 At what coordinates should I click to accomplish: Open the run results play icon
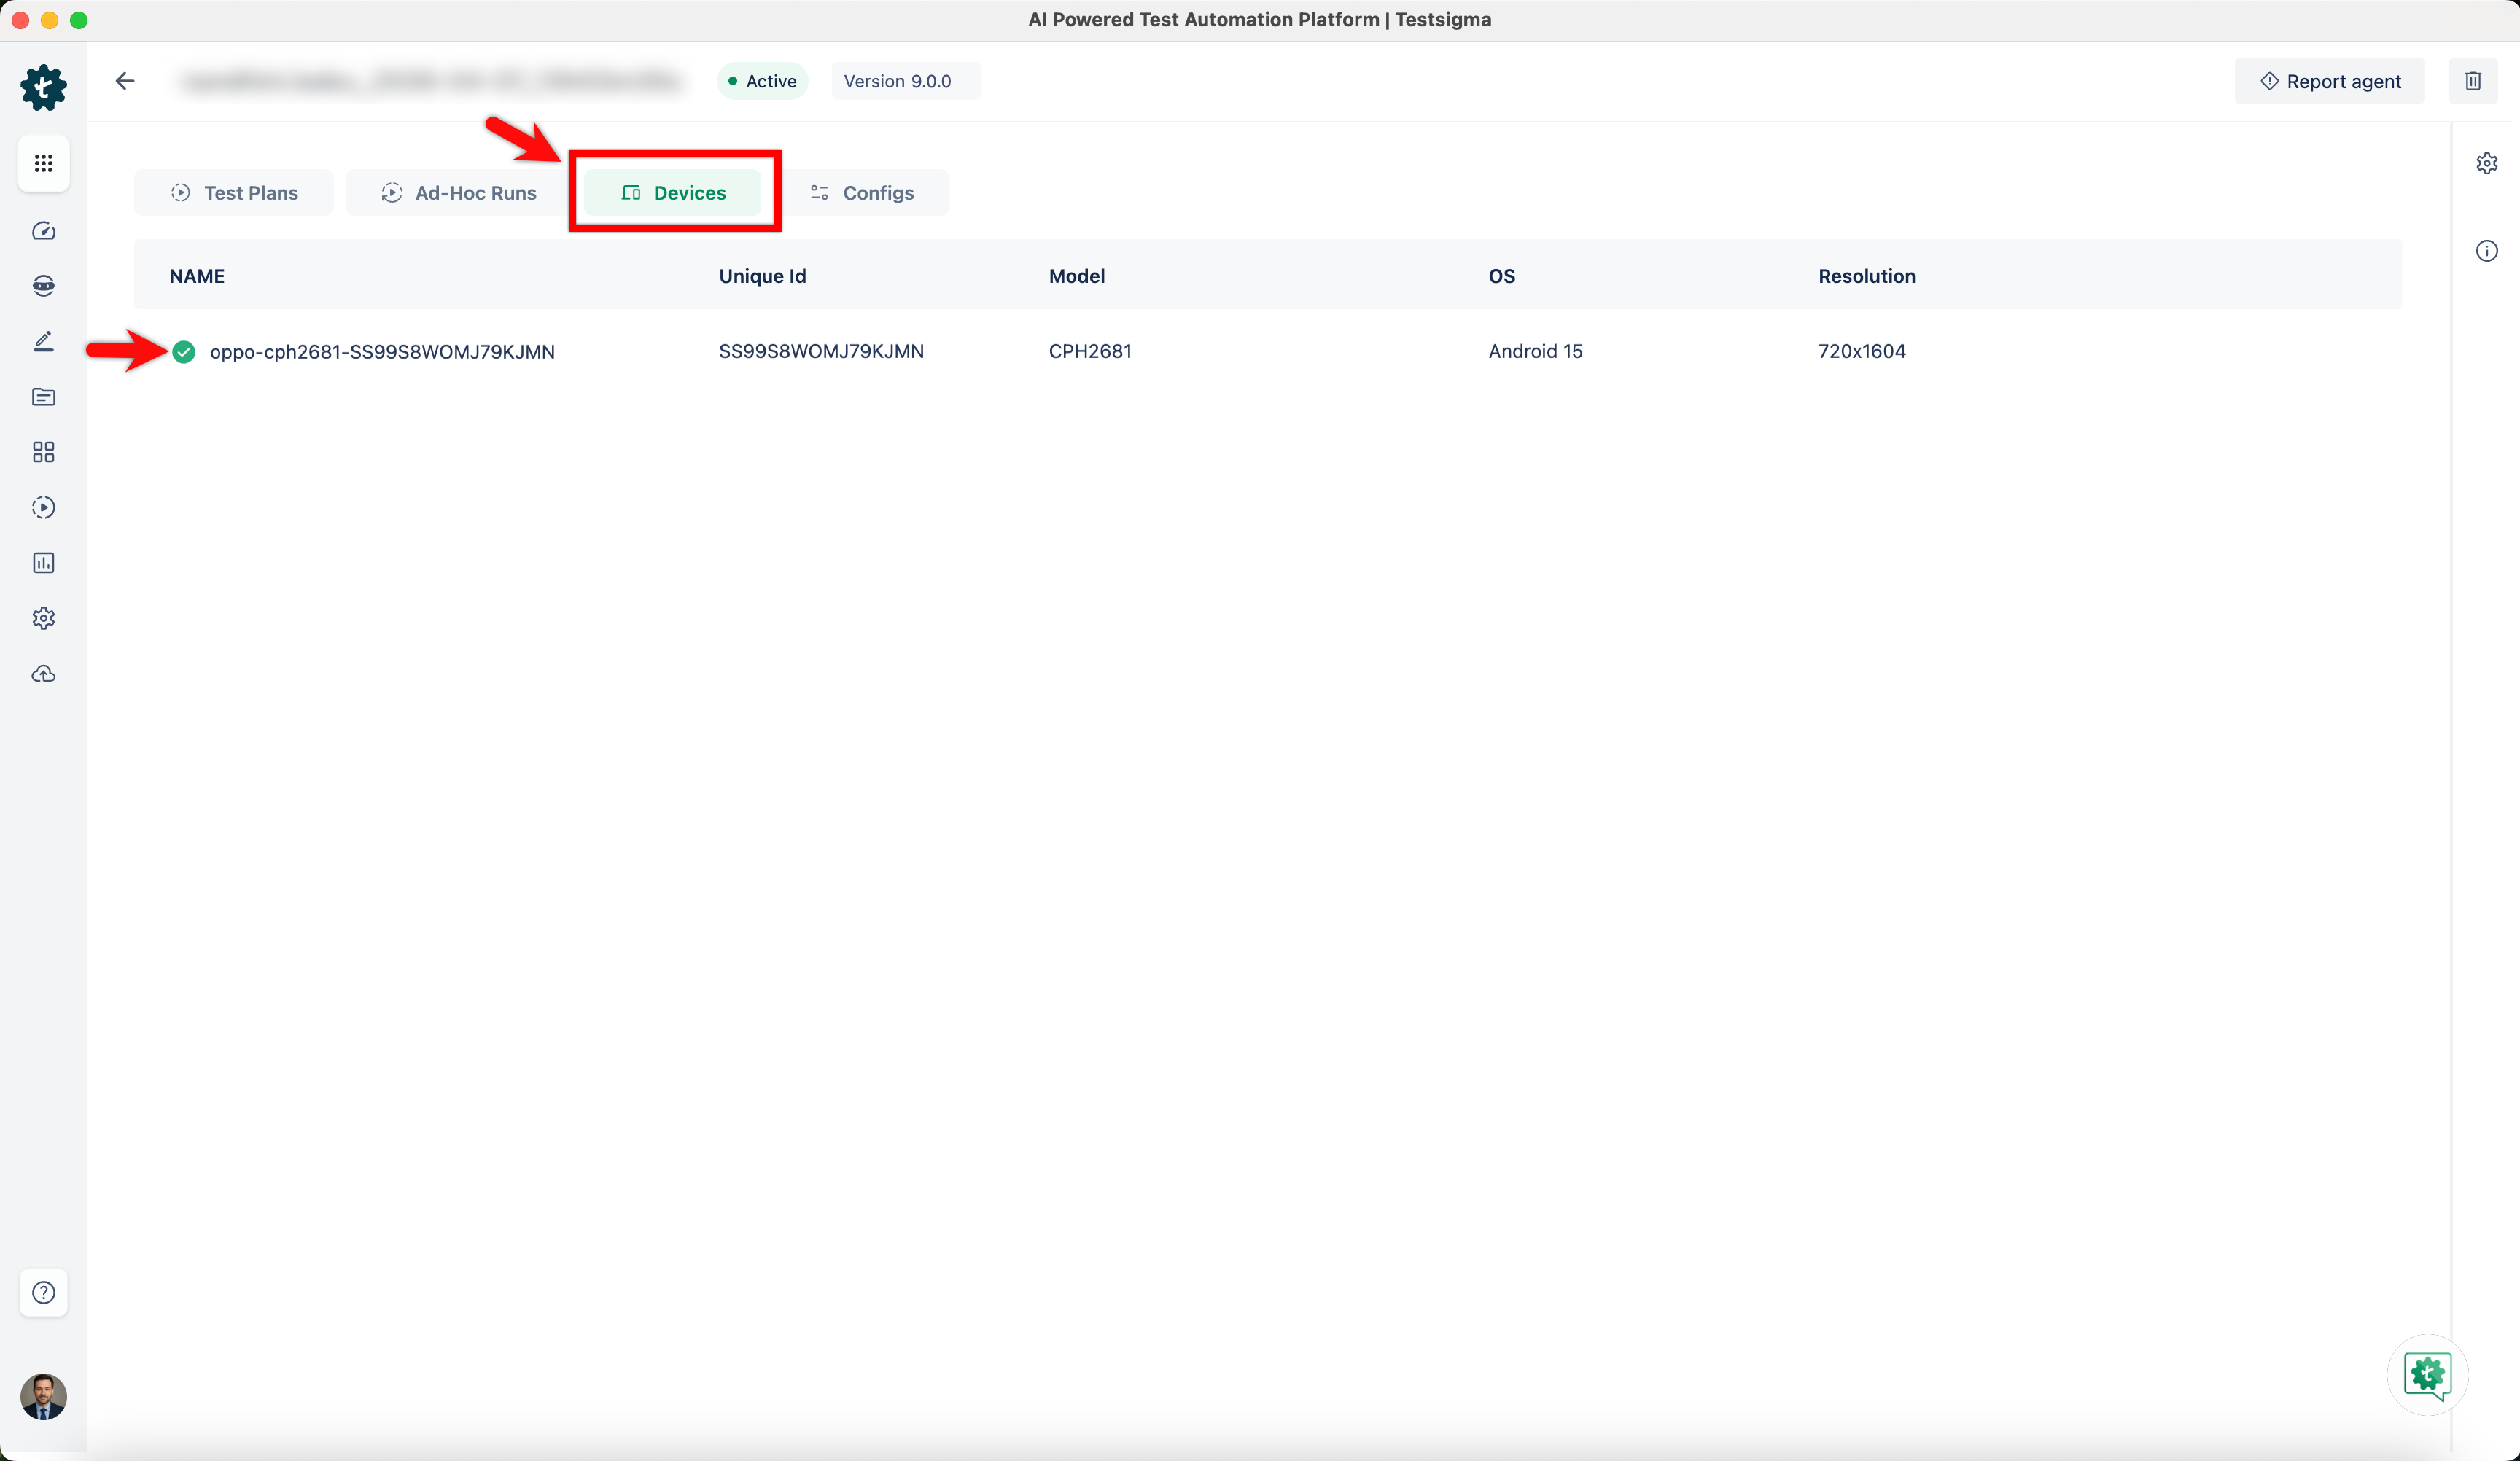pyautogui.click(x=43, y=508)
